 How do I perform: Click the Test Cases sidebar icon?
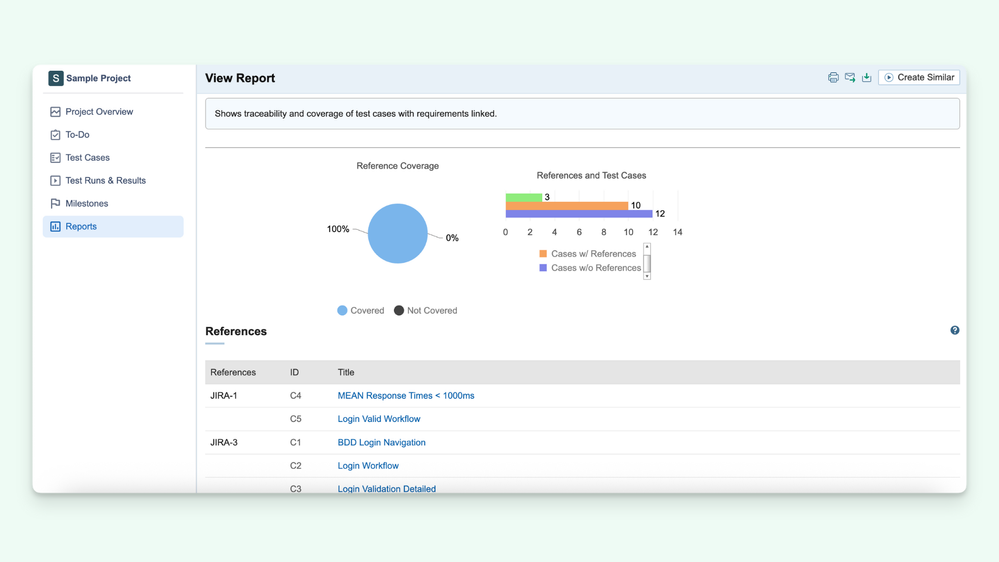click(55, 158)
